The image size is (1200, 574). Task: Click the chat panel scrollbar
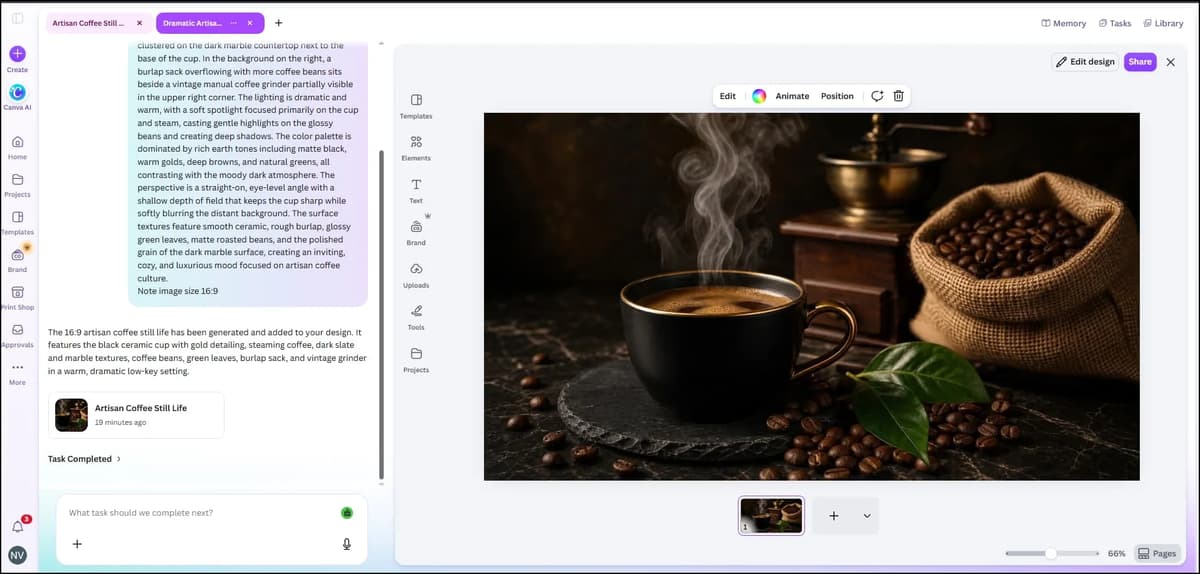381,315
